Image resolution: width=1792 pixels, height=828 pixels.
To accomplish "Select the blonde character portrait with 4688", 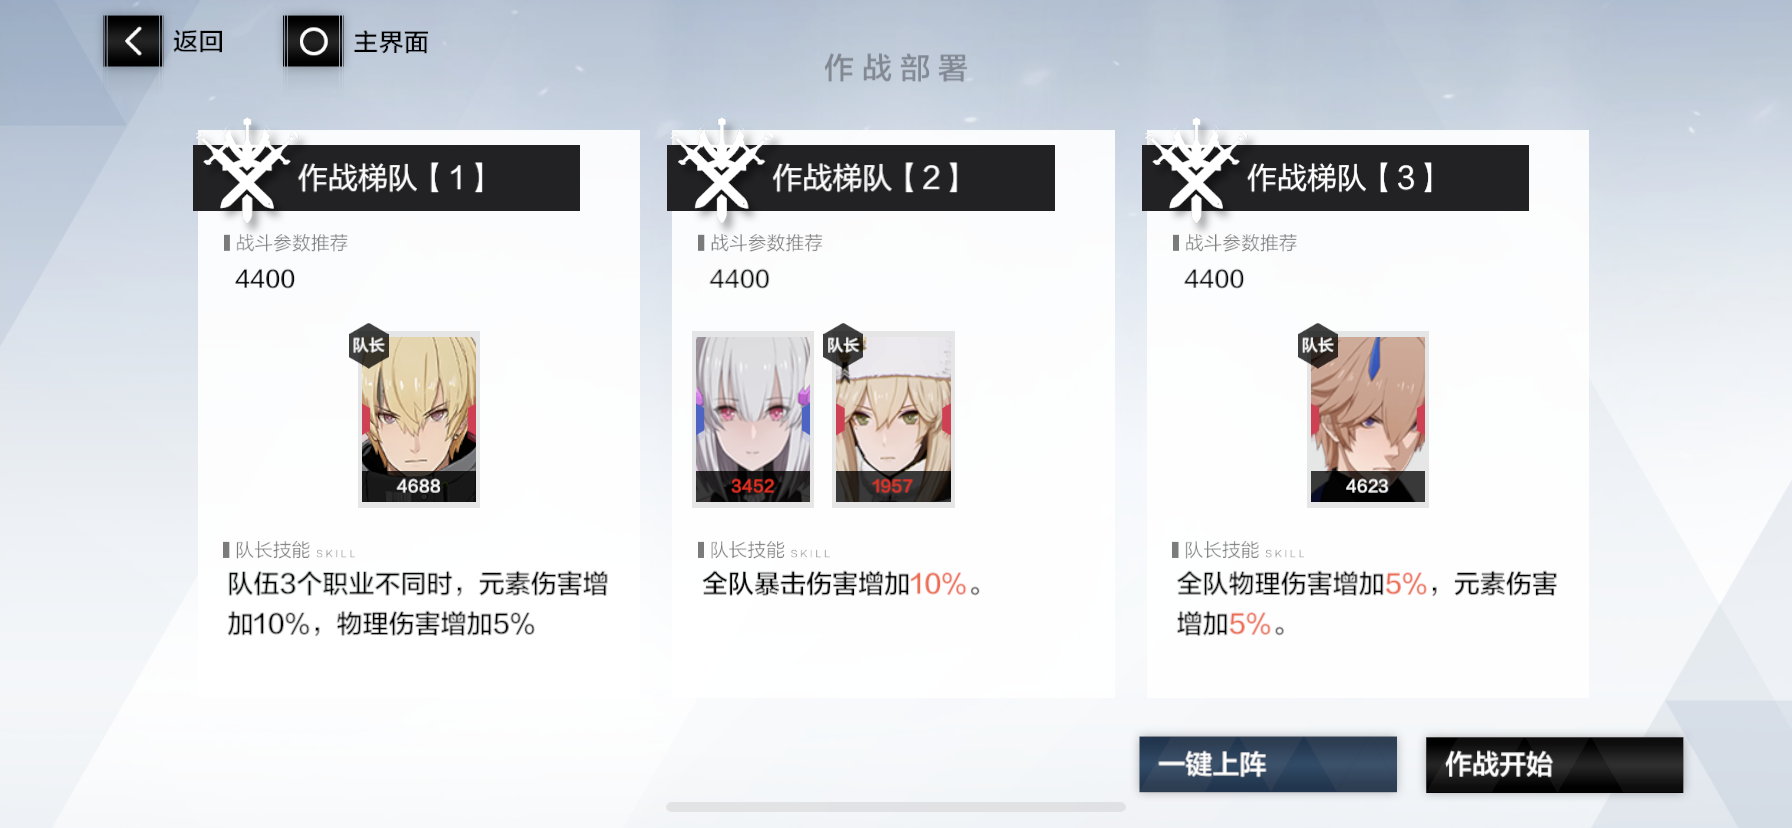I will (419, 419).
